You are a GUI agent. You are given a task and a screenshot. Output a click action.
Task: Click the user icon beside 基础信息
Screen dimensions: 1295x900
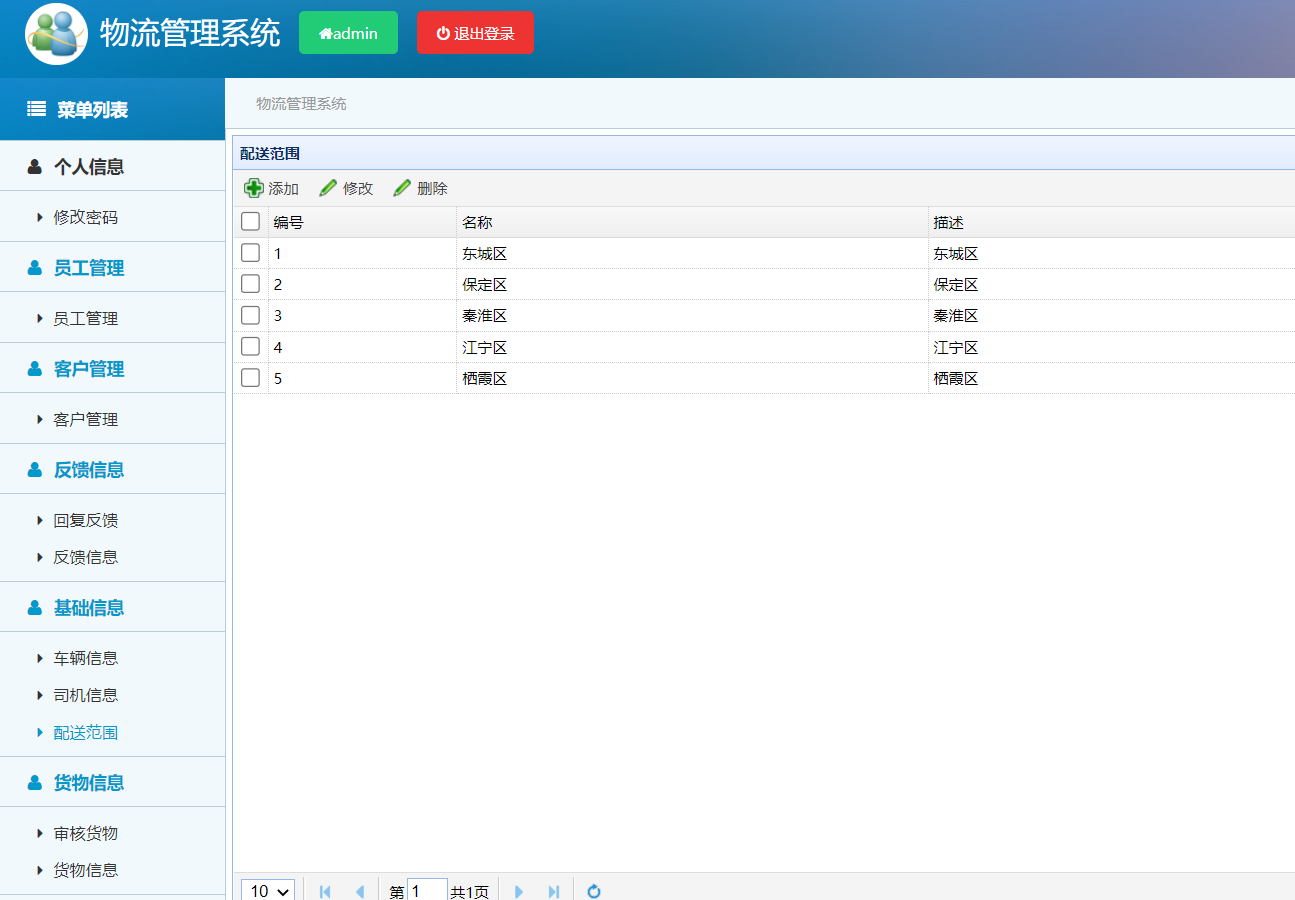coord(35,607)
